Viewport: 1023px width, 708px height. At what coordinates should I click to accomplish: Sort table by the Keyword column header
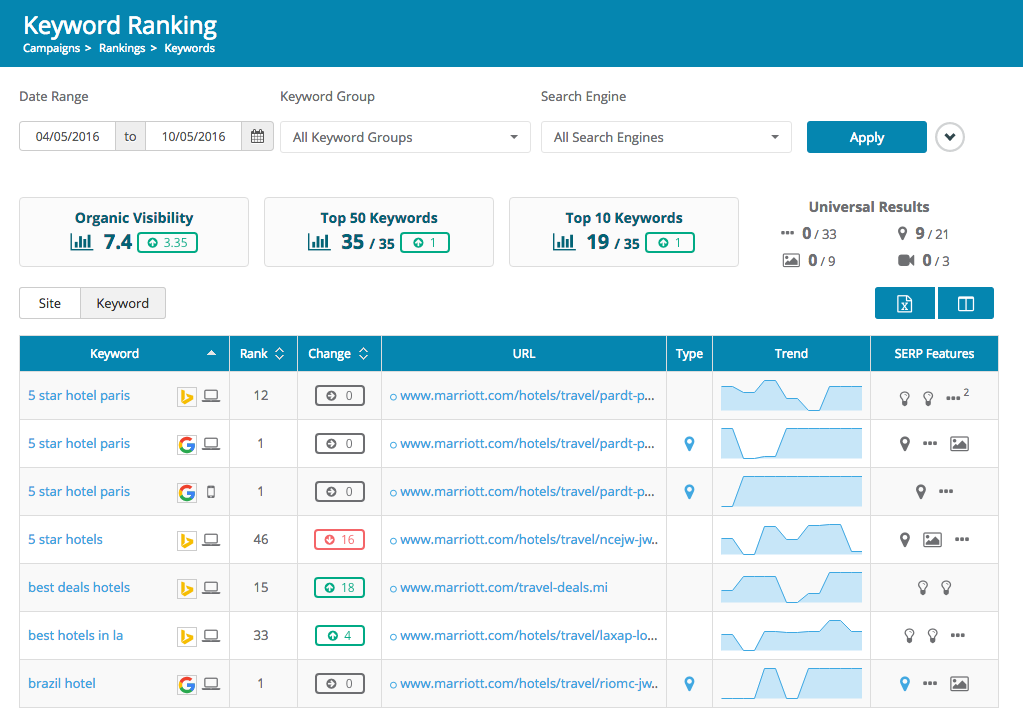point(115,353)
